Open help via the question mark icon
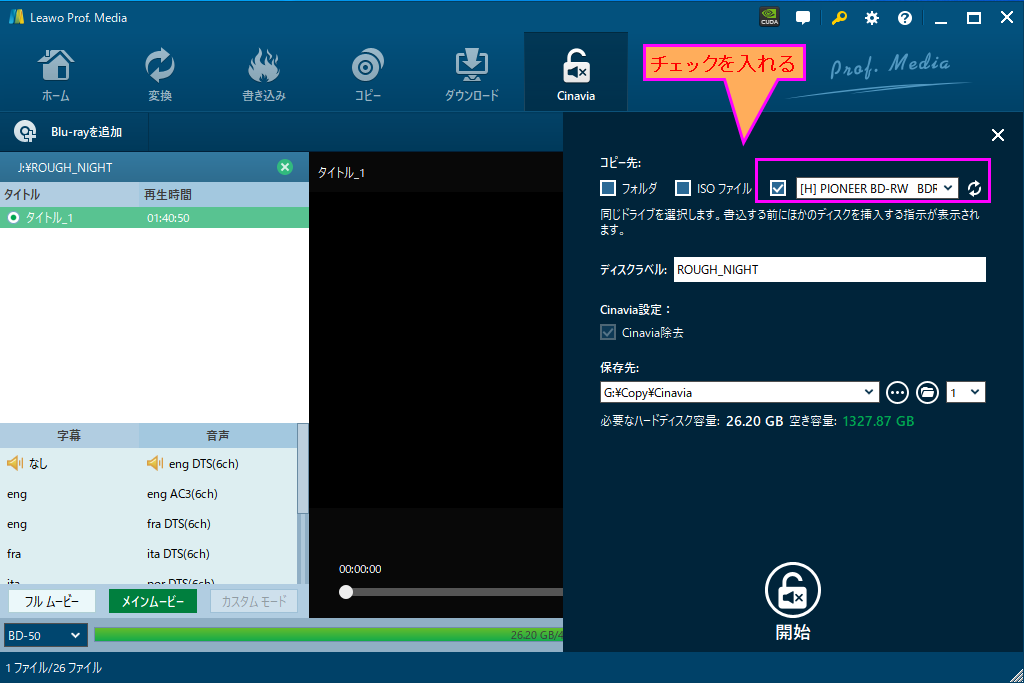This screenshot has height=683, width=1024. pos(904,18)
